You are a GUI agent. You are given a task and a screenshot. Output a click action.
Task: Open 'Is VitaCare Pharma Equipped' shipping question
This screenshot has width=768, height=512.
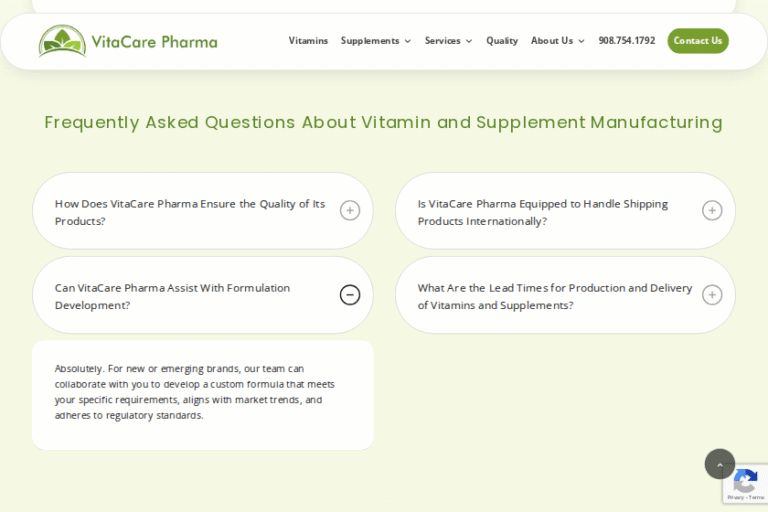tap(543, 212)
